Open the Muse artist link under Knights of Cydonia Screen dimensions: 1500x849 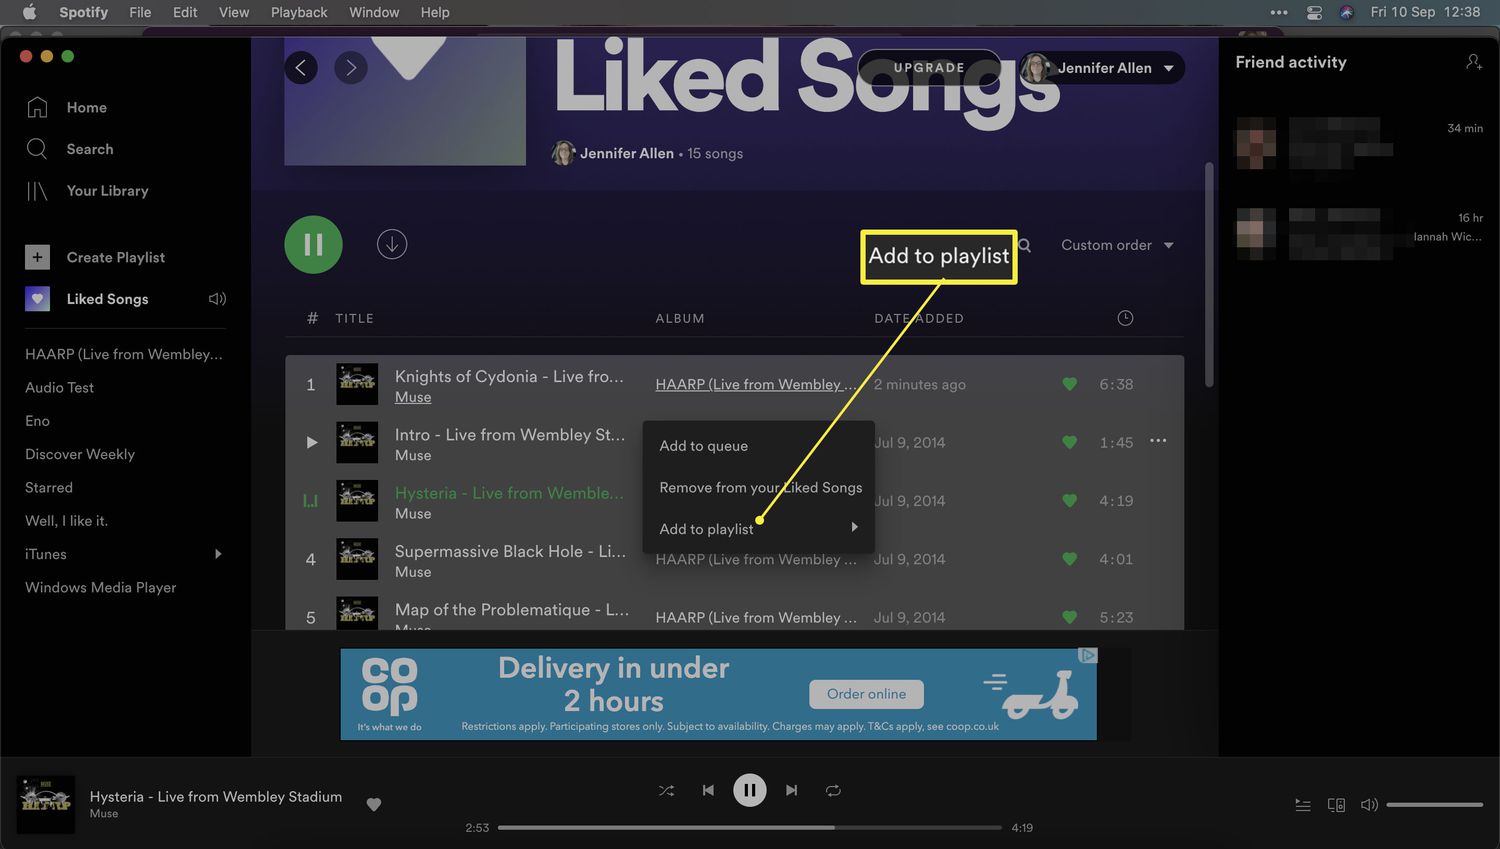pos(413,397)
